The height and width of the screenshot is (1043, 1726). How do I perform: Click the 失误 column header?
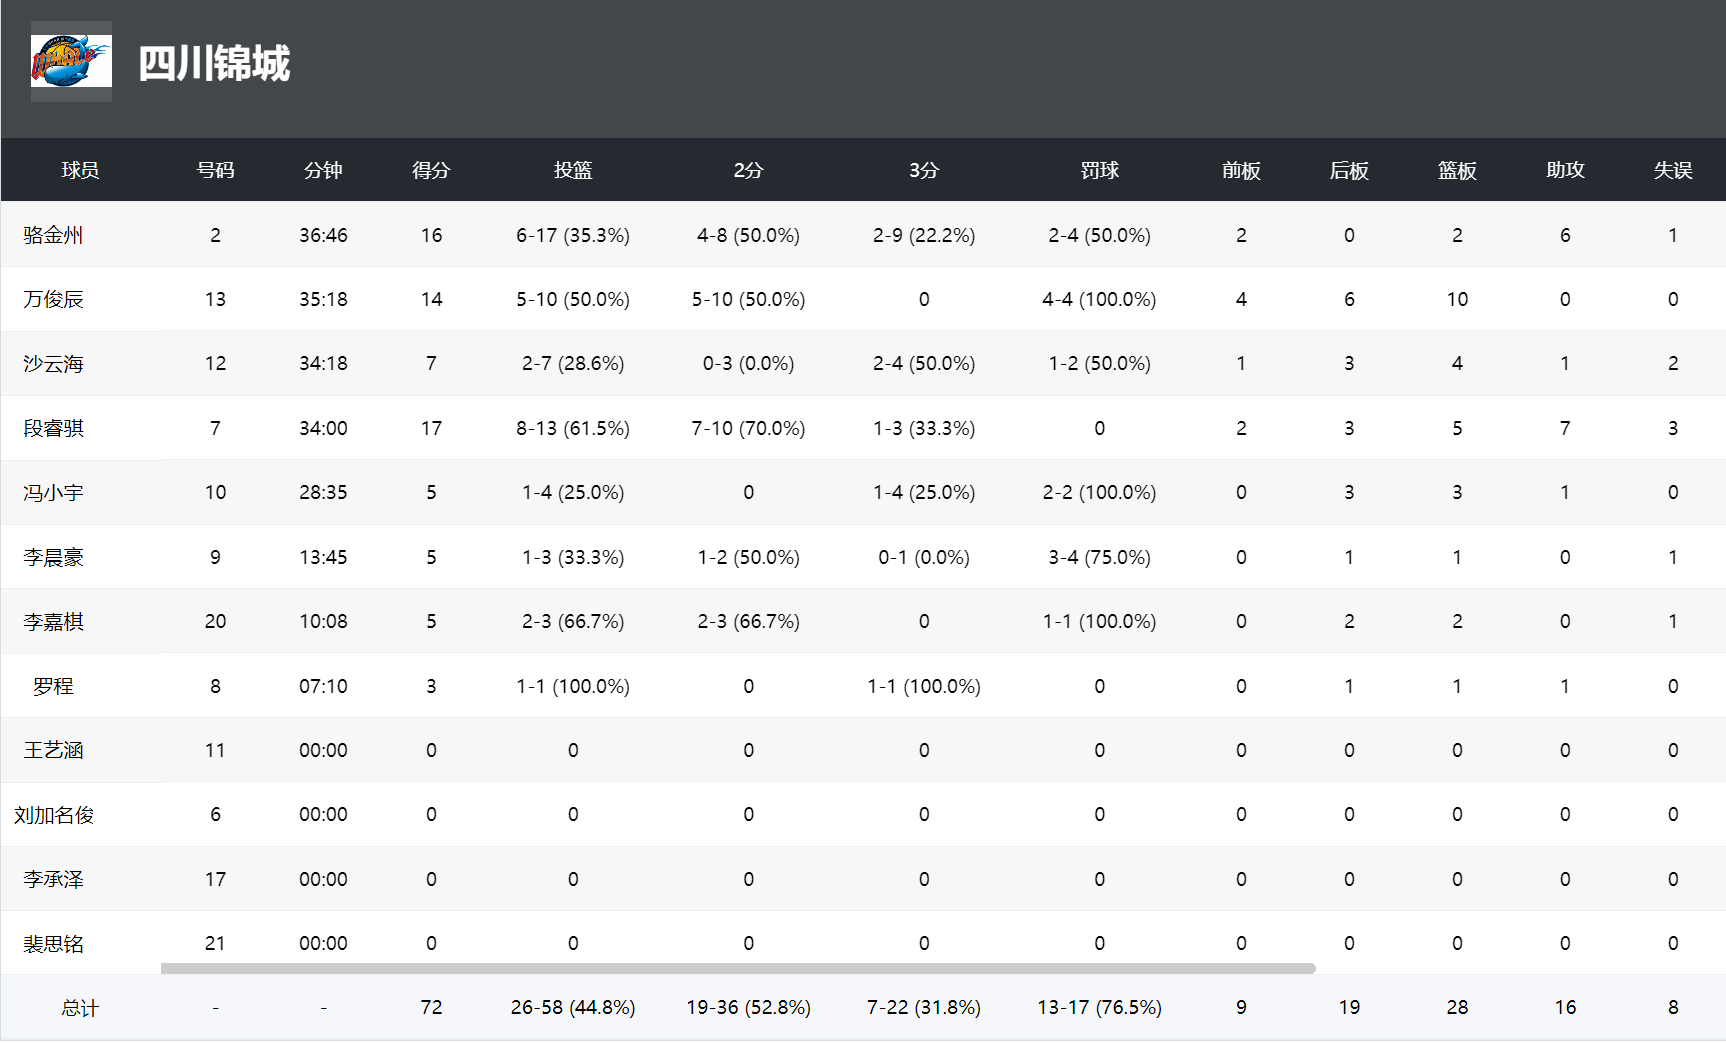[x=1673, y=170]
